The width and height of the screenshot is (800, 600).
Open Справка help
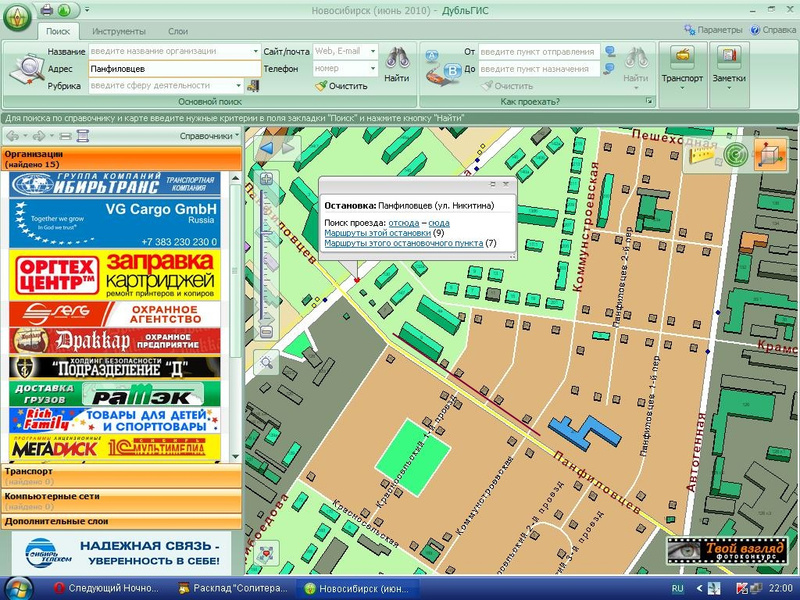click(773, 30)
